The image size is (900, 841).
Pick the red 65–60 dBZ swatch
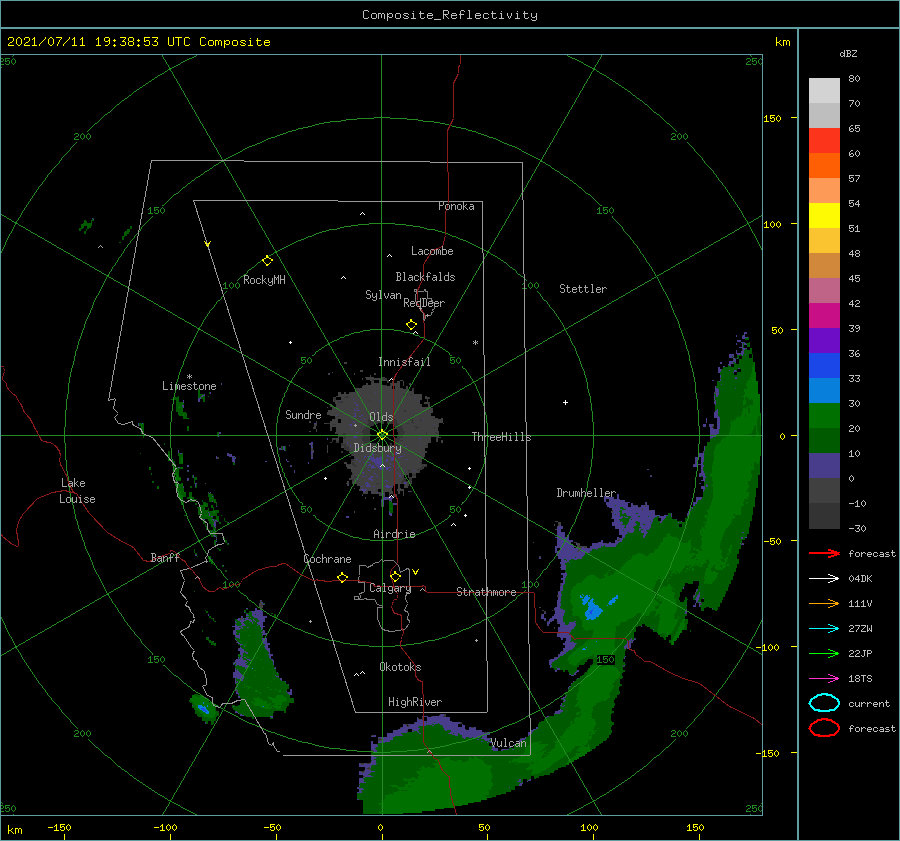coord(824,140)
